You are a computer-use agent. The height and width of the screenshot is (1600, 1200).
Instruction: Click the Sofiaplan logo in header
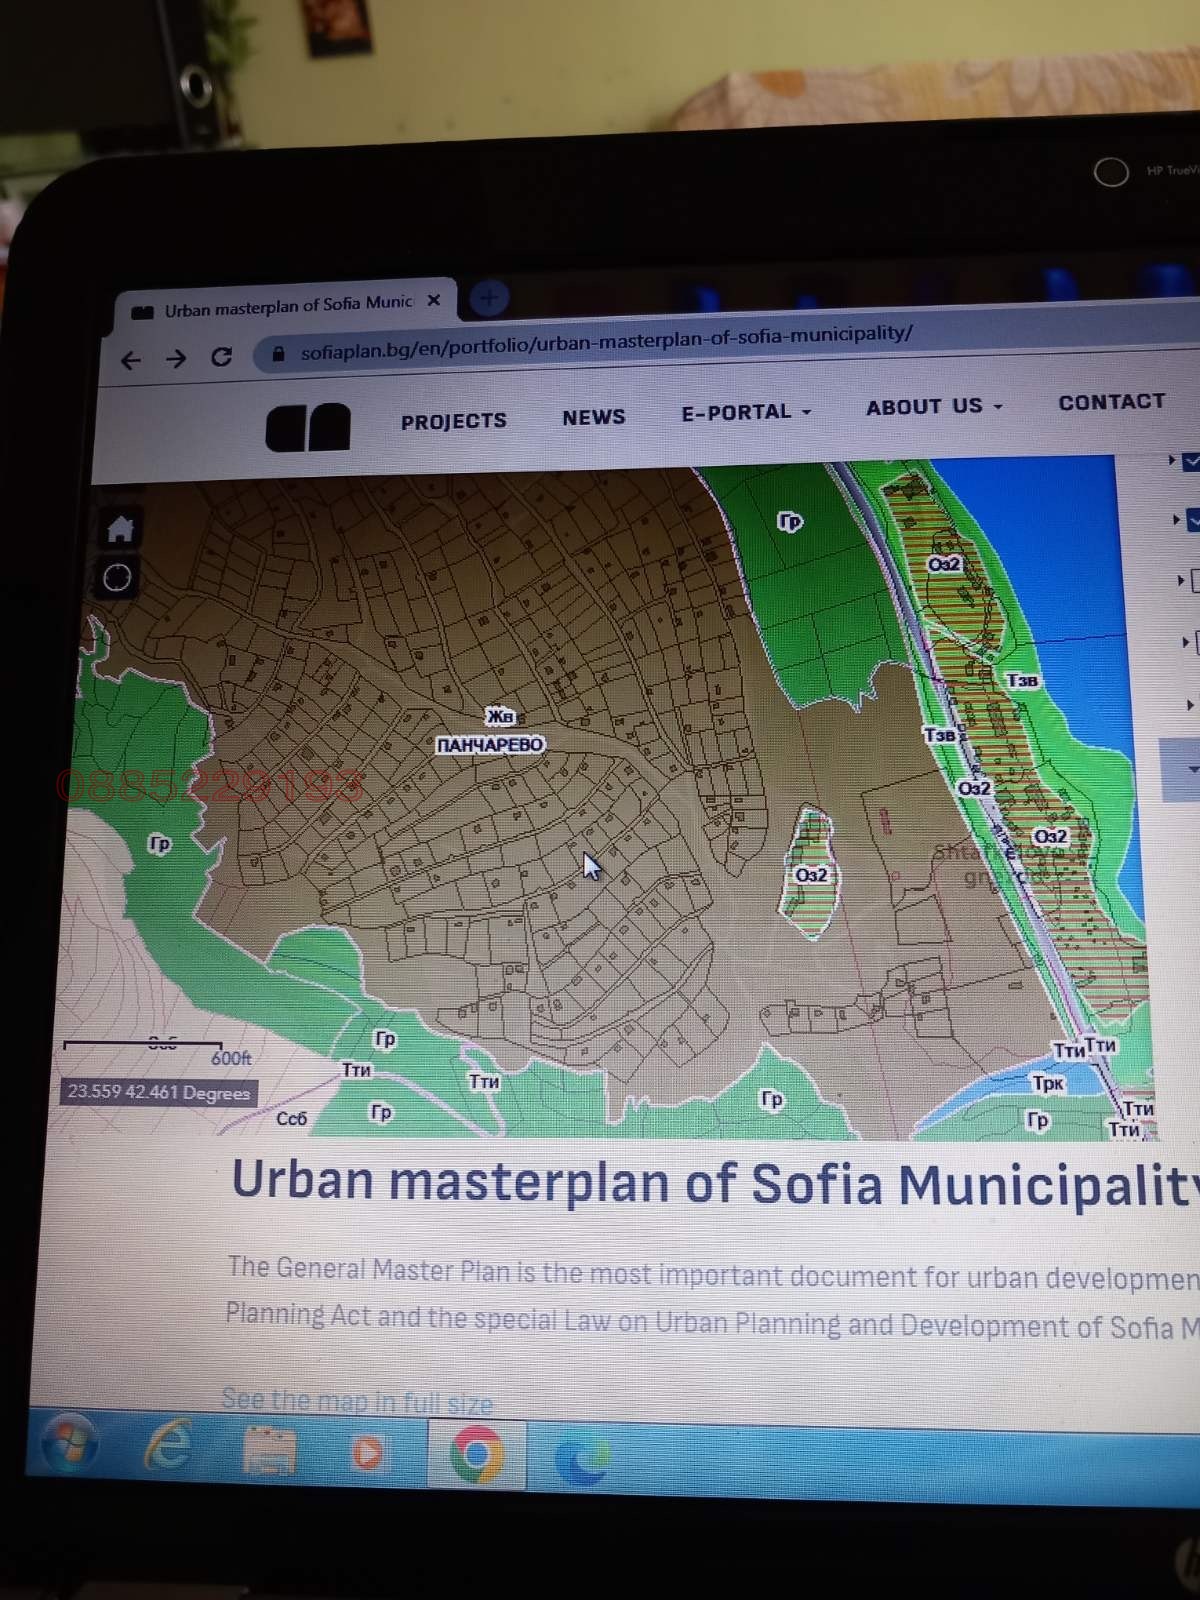(308, 427)
